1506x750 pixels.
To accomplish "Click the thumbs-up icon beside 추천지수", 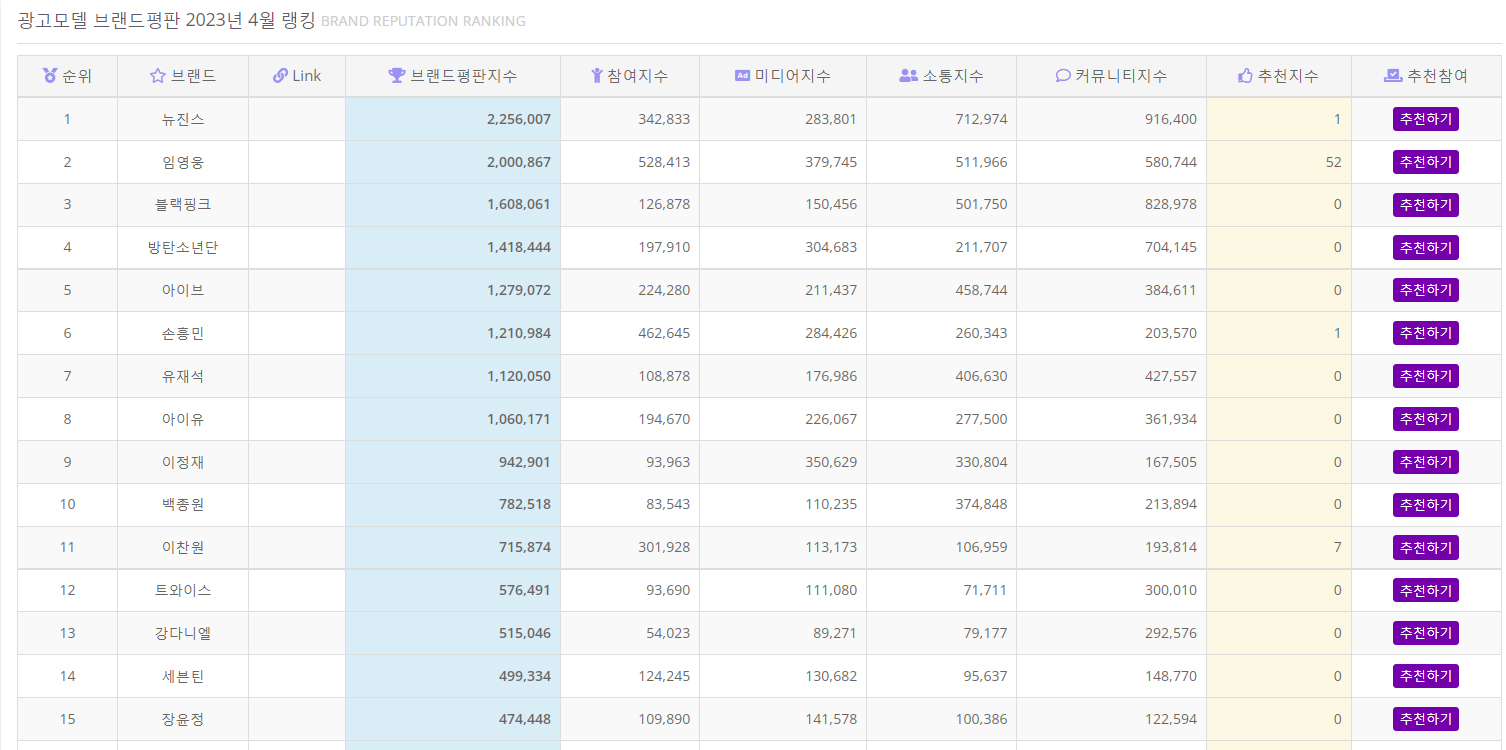I will tap(1245, 75).
